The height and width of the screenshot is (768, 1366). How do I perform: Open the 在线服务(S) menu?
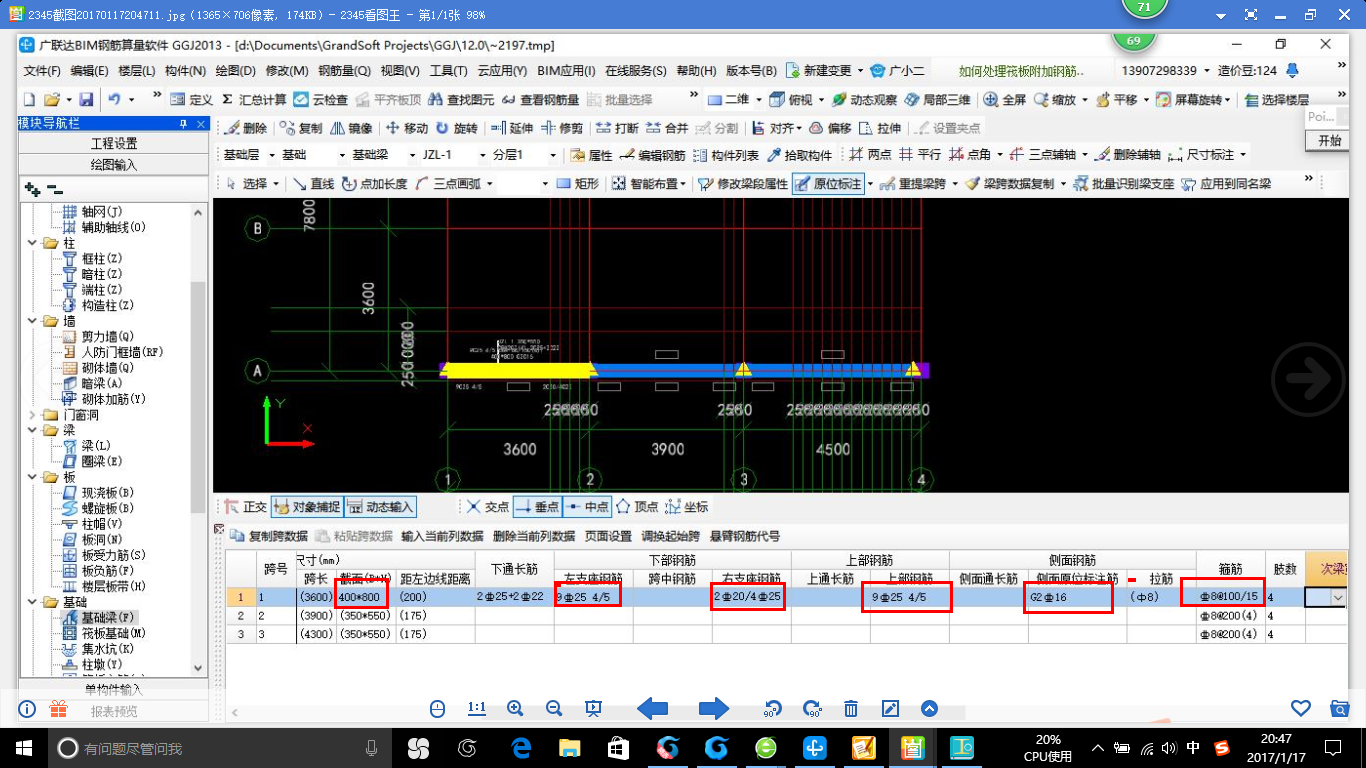(x=635, y=71)
